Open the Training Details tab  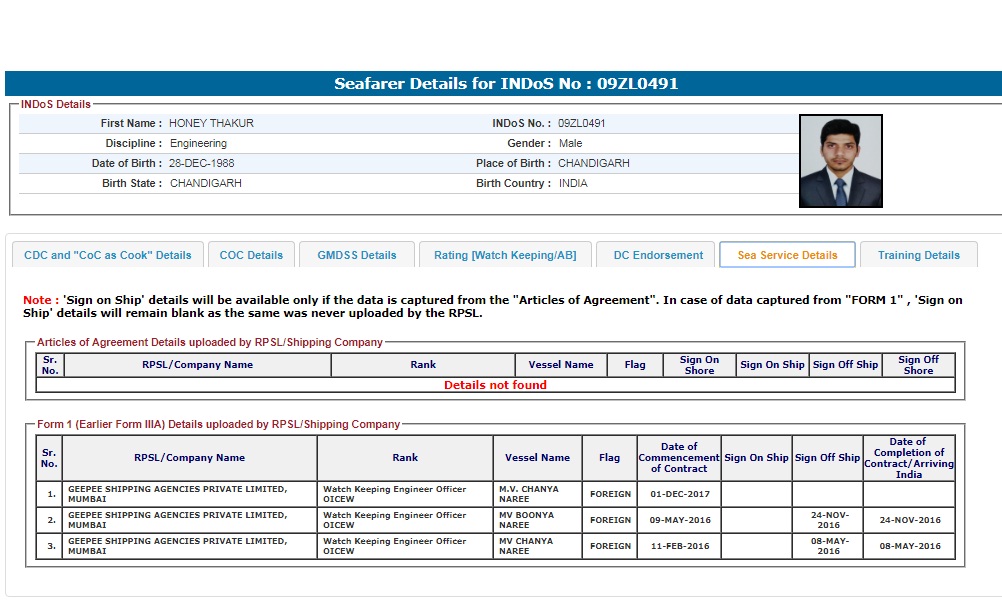pos(918,255)
